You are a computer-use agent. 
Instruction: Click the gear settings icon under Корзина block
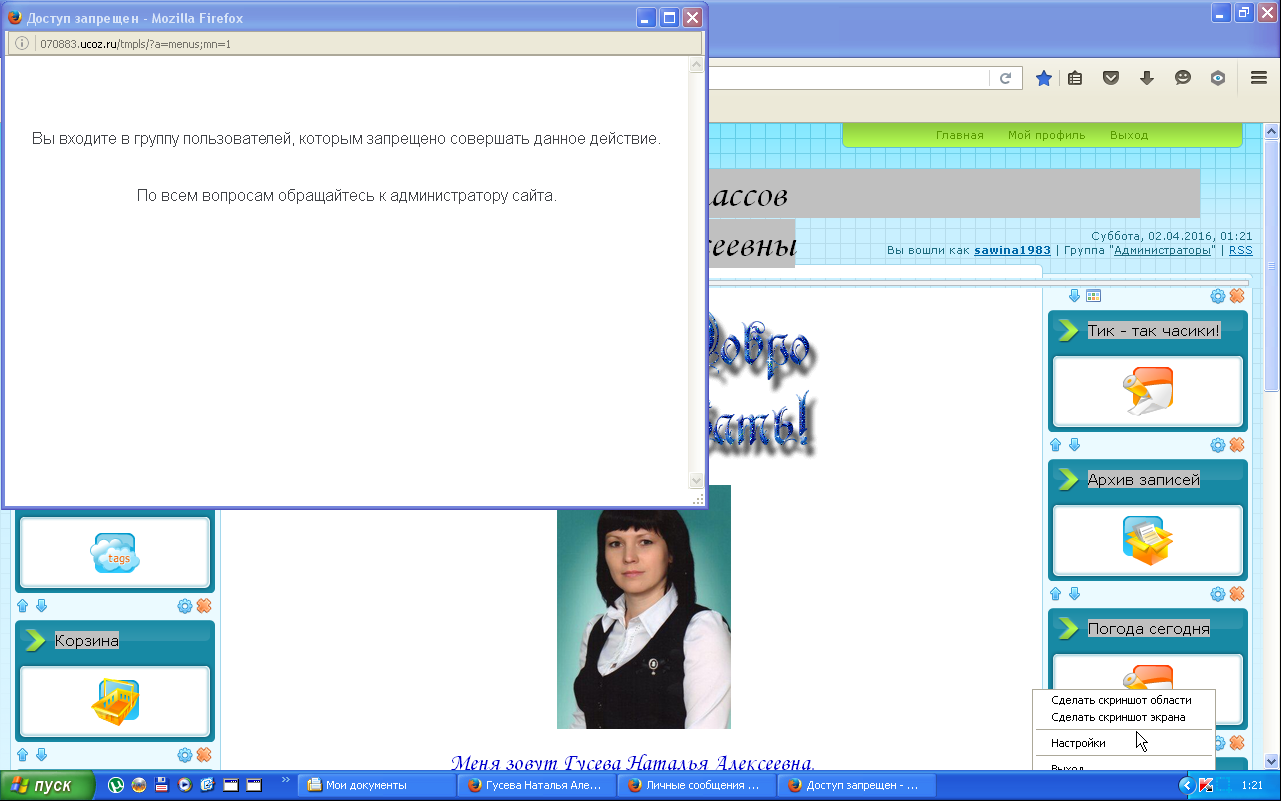[185, 755]
